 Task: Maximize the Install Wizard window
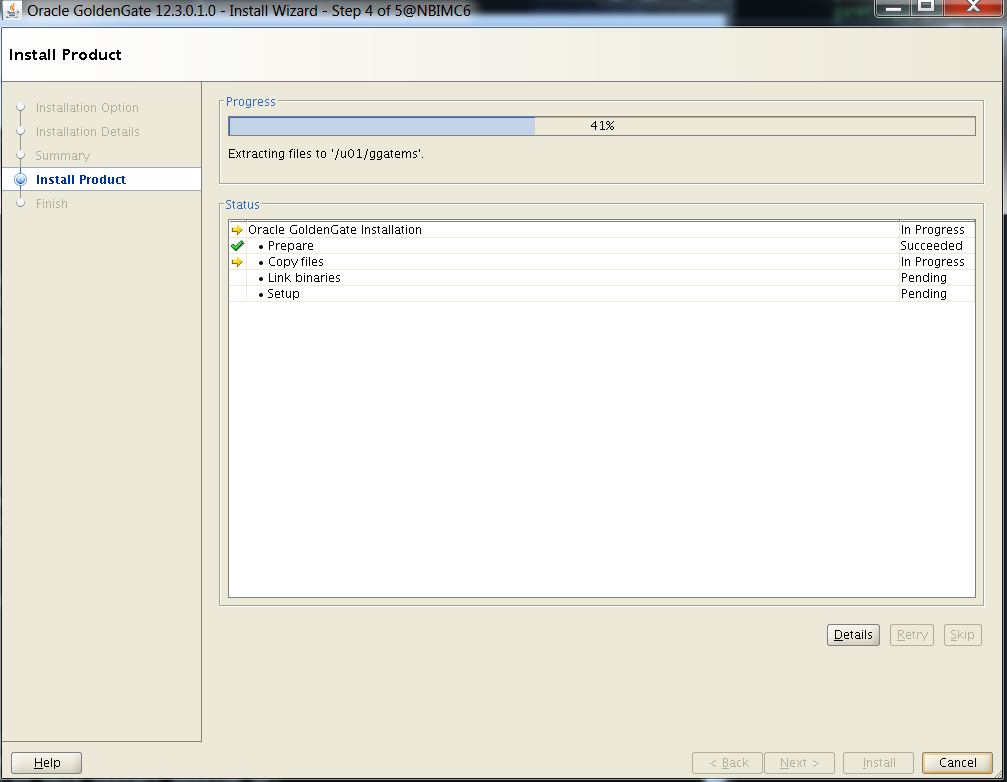(x=927, y=9)
